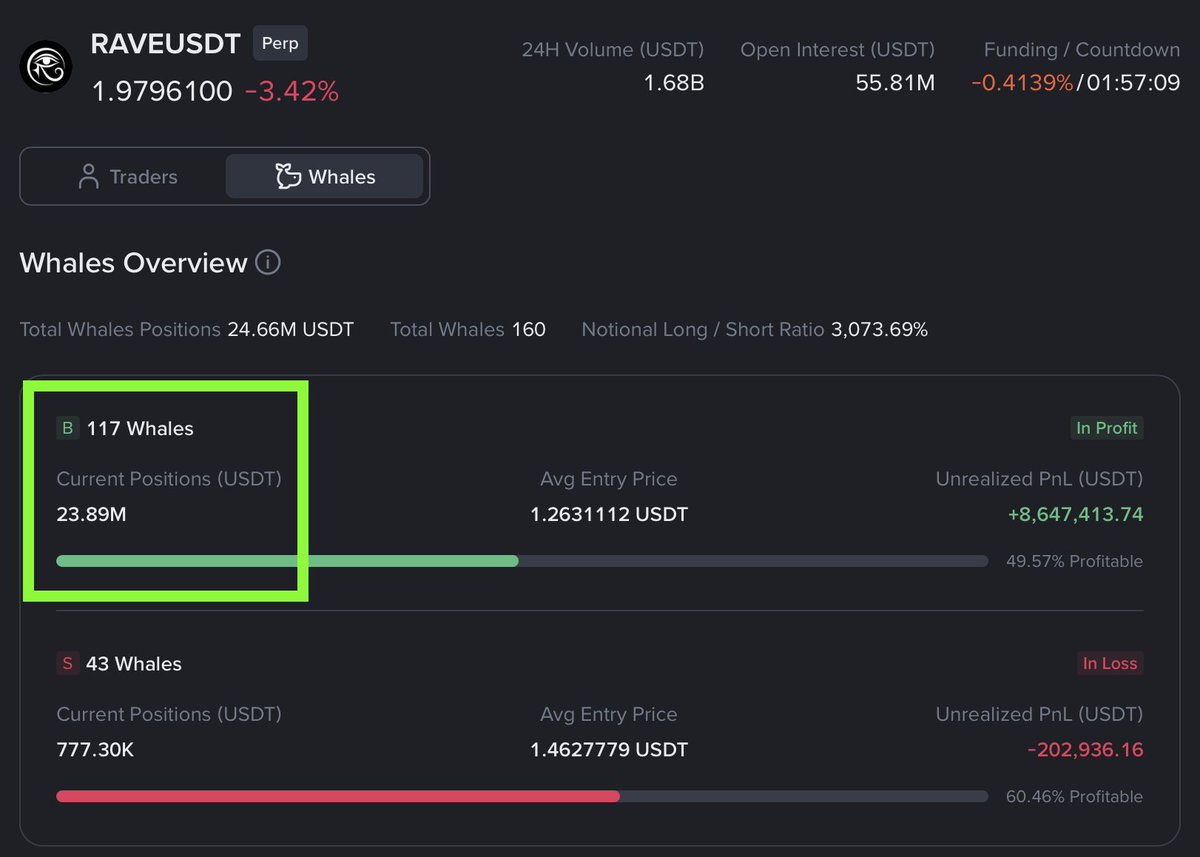Click the Notional Long / Short Ratio label
This screenshot has width=1200, height=857.
click(x=703, y=329)
